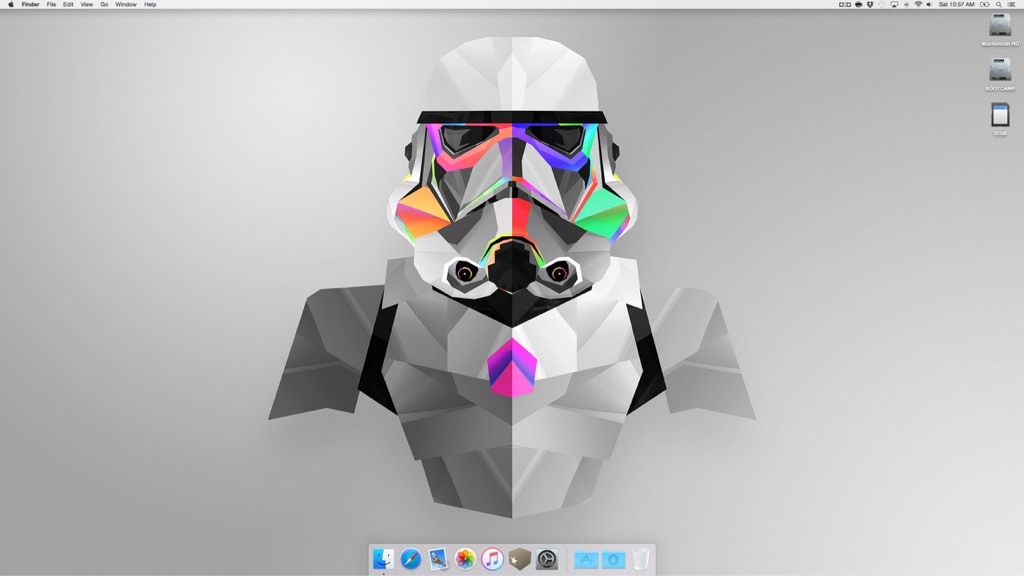
Task: Open the Applications folder stack in Dock
Action: click(586, 560)
